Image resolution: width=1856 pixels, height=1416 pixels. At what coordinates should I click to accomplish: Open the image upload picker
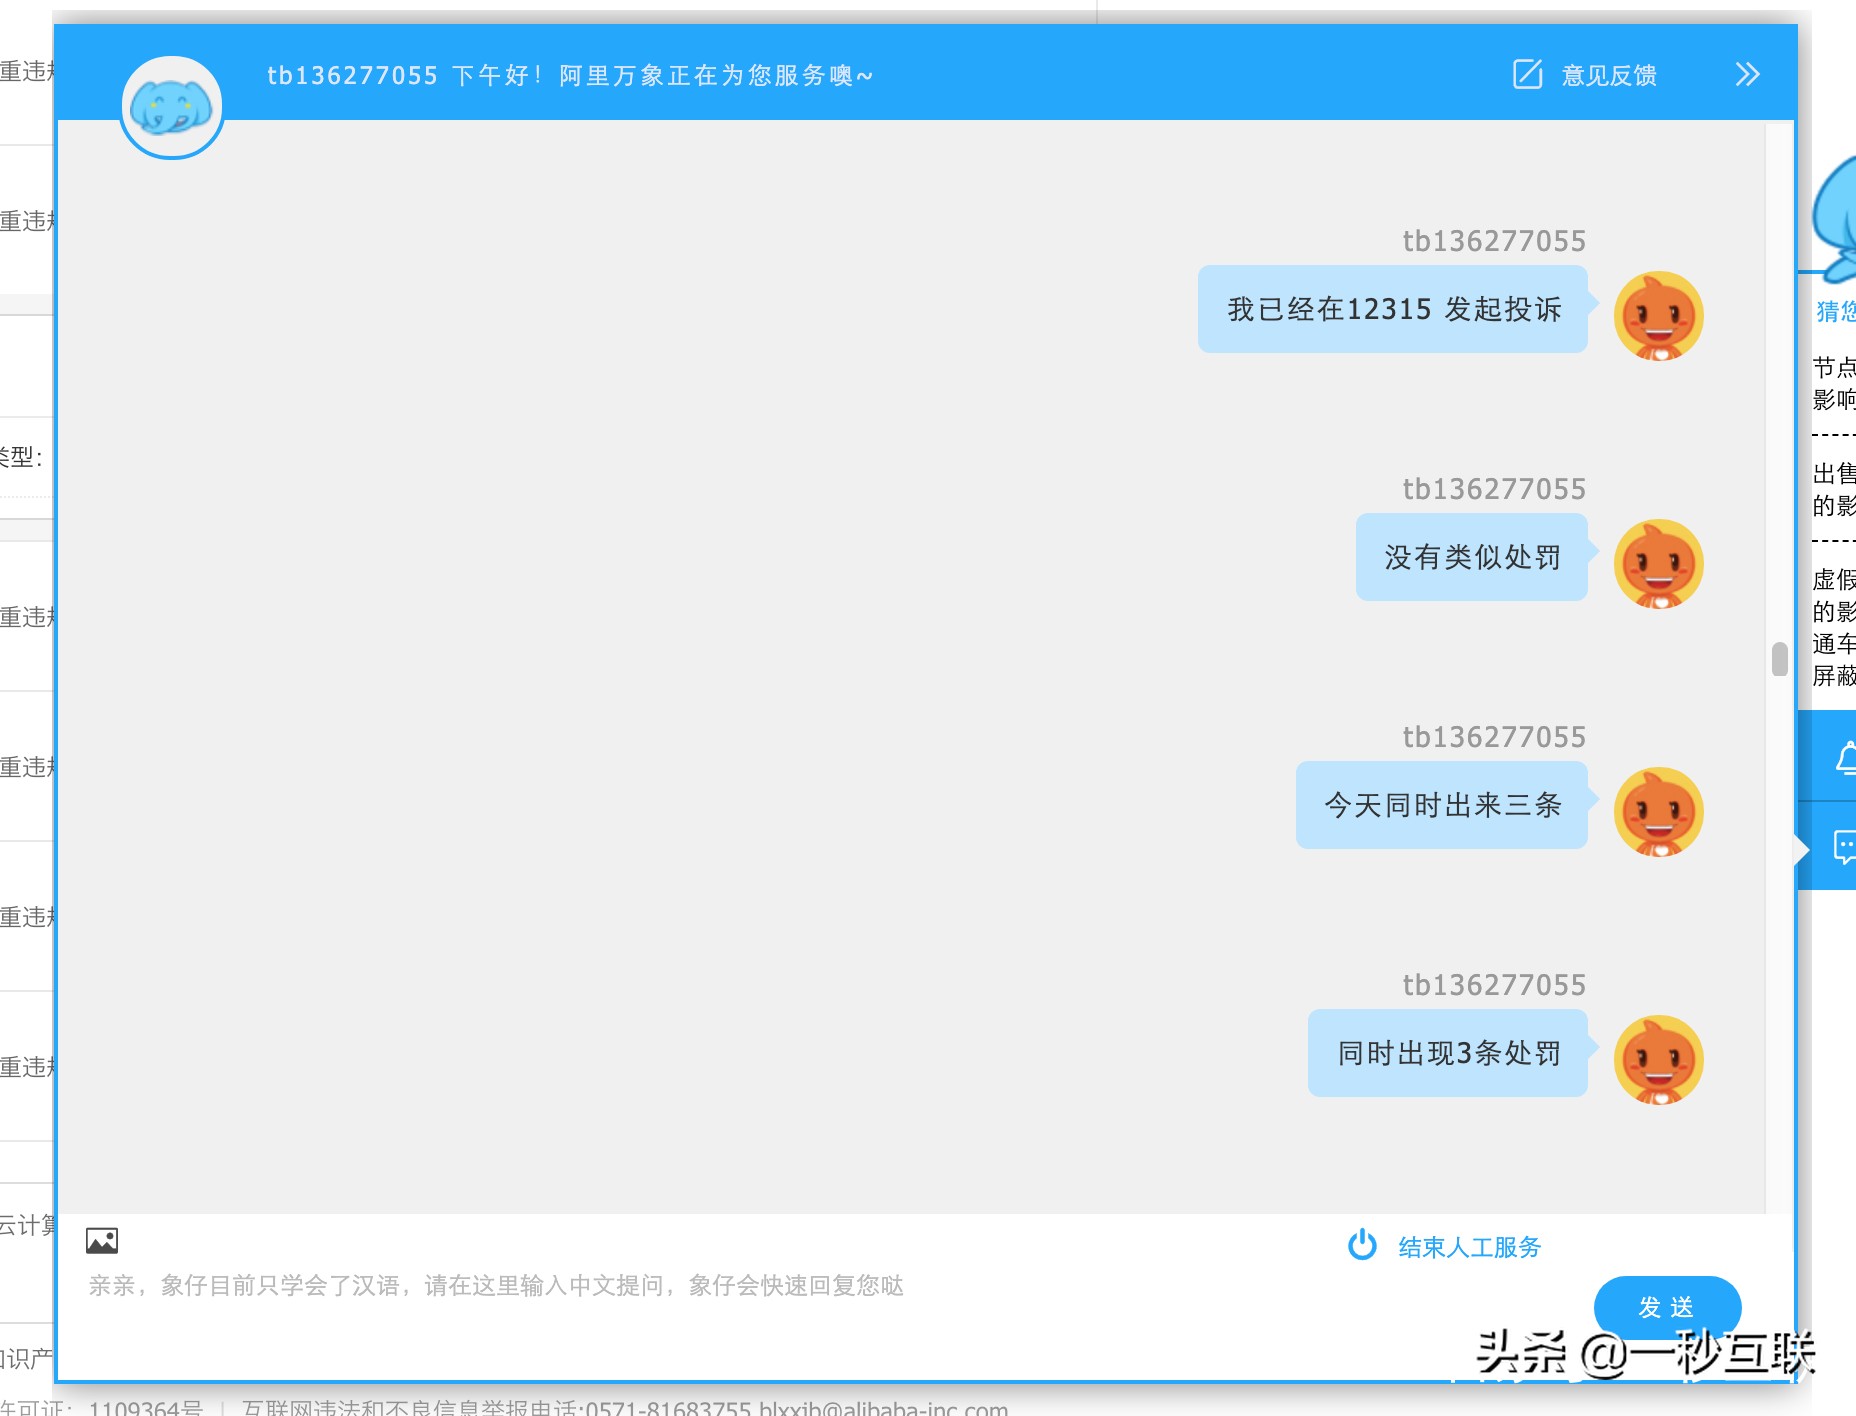101,1240
